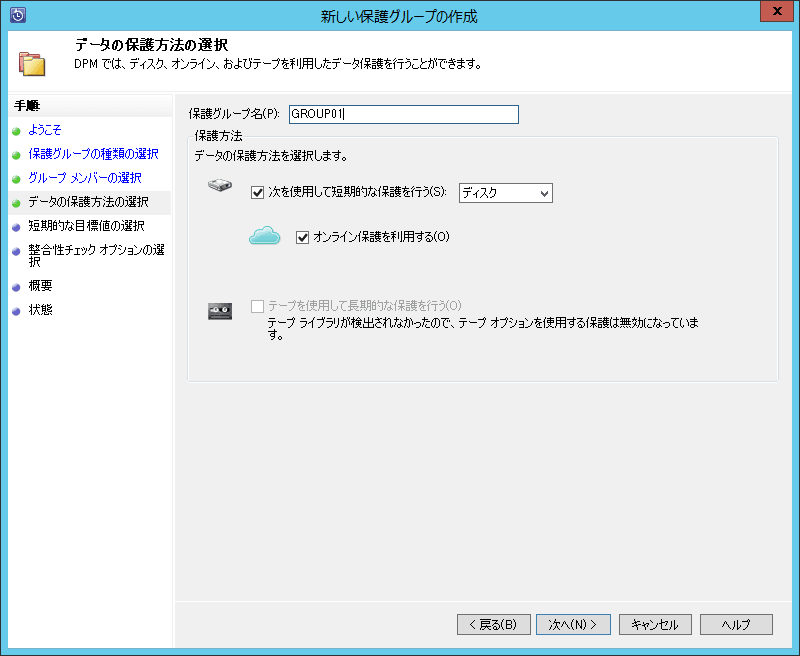Select ようこそ step in sidebar
The image size is (800, 656).
[44, 128]
